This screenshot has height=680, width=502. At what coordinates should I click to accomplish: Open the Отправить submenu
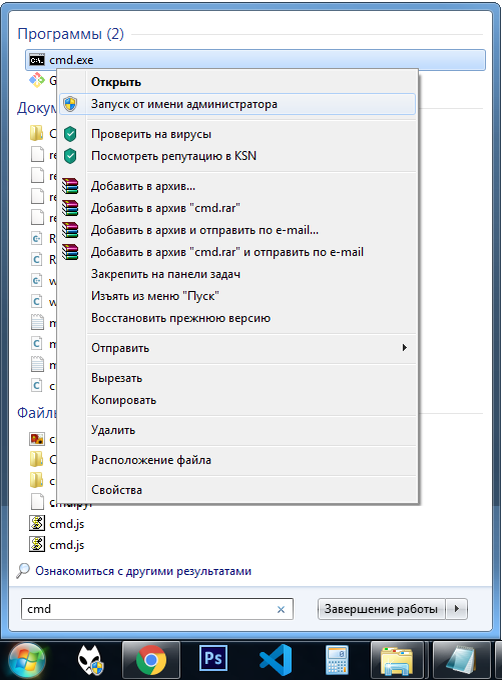click(238, 348)
